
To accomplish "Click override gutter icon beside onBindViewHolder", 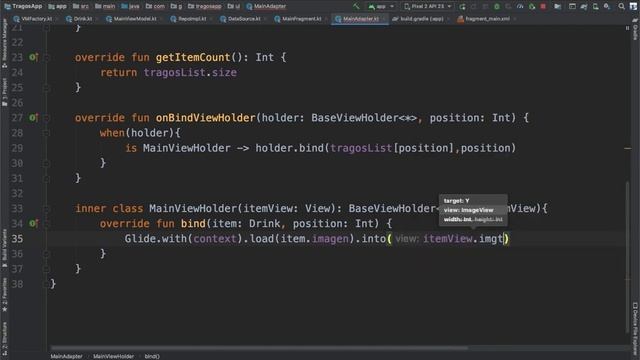I will click(x=33, y=118).
